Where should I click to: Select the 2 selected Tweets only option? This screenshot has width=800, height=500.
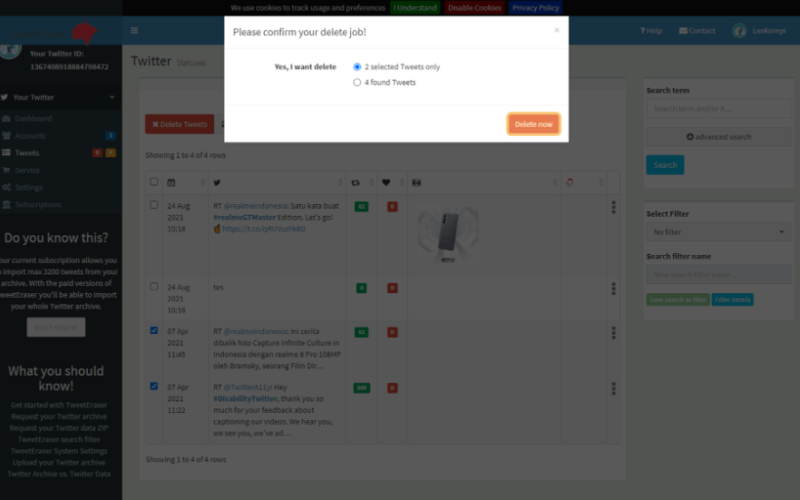(x=357, y=67)
